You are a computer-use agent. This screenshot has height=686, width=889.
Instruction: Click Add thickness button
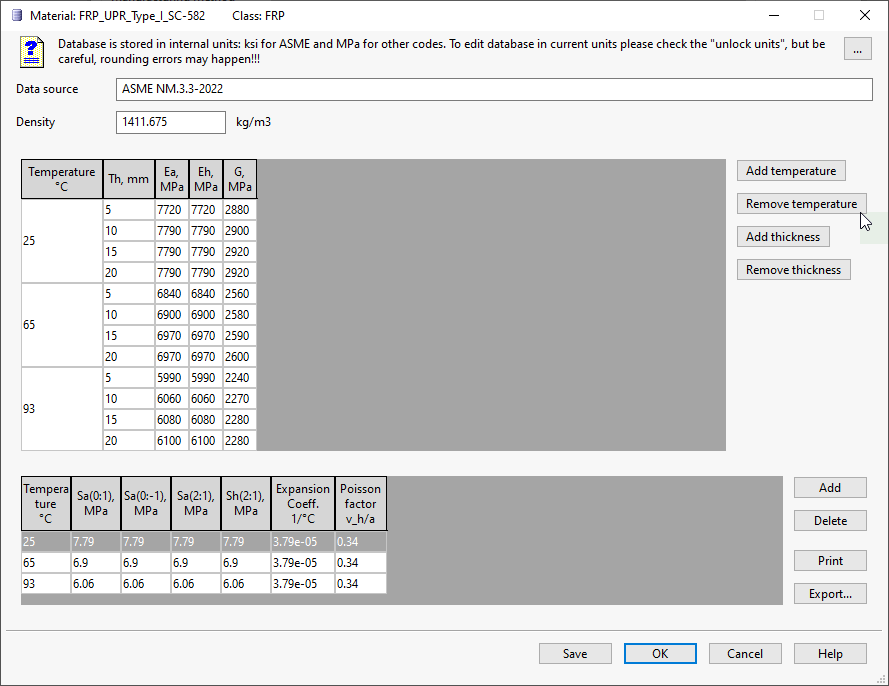coord(783,237)
